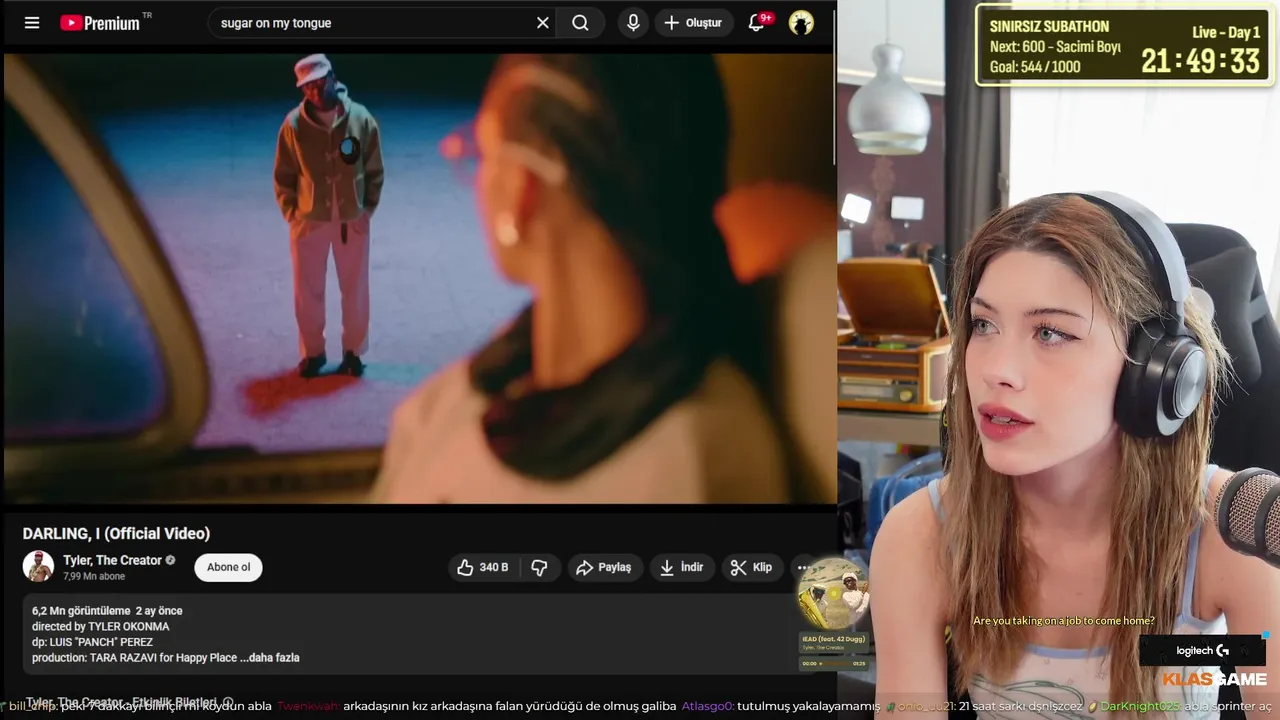The height and width of the screenshot is (720, 1280).
Task: Click the '6,2 Mn görüntüleme' view count text
Action: tap(81, 611)
